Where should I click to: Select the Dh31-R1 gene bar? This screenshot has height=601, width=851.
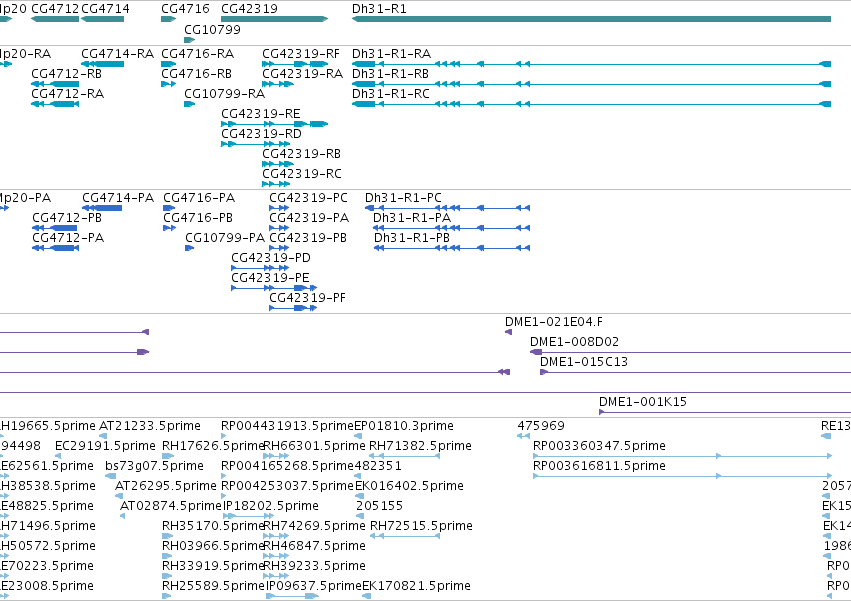pyautogui.click(x=591, y=19)
